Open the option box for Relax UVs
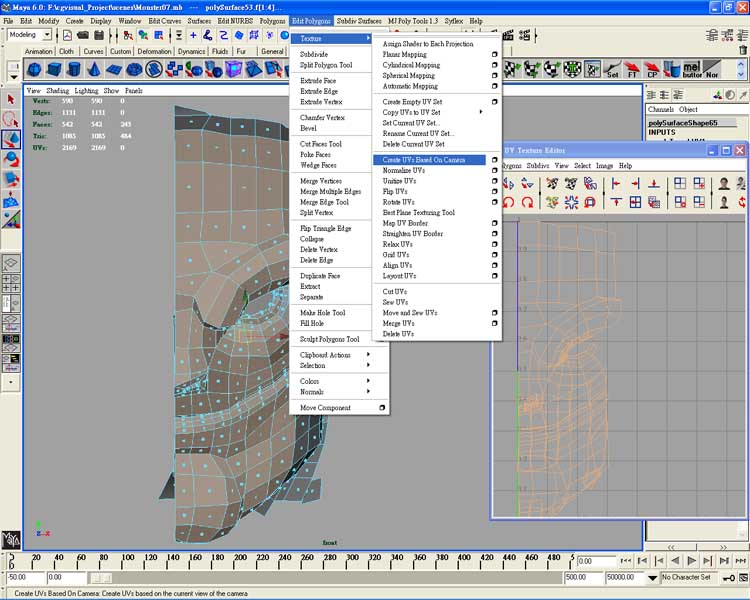The image size is (750, 600). click(495, 244)
